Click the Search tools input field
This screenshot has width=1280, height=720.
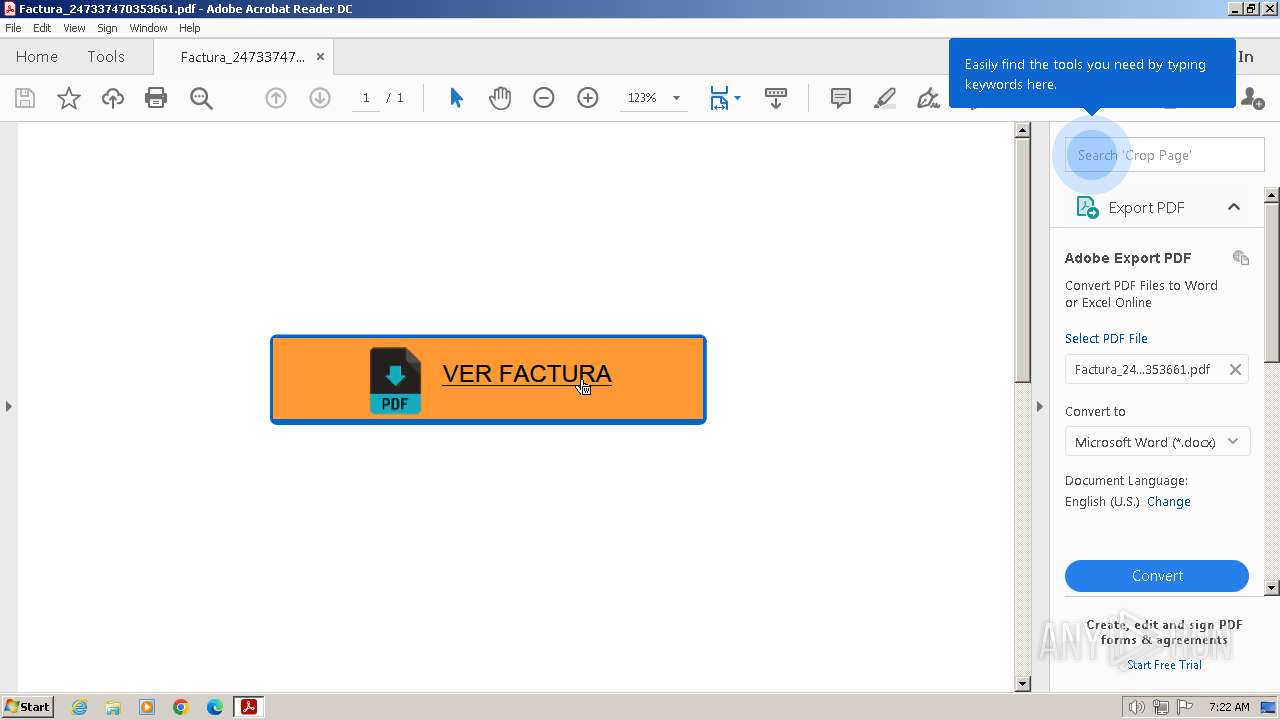pos(1165,155)
